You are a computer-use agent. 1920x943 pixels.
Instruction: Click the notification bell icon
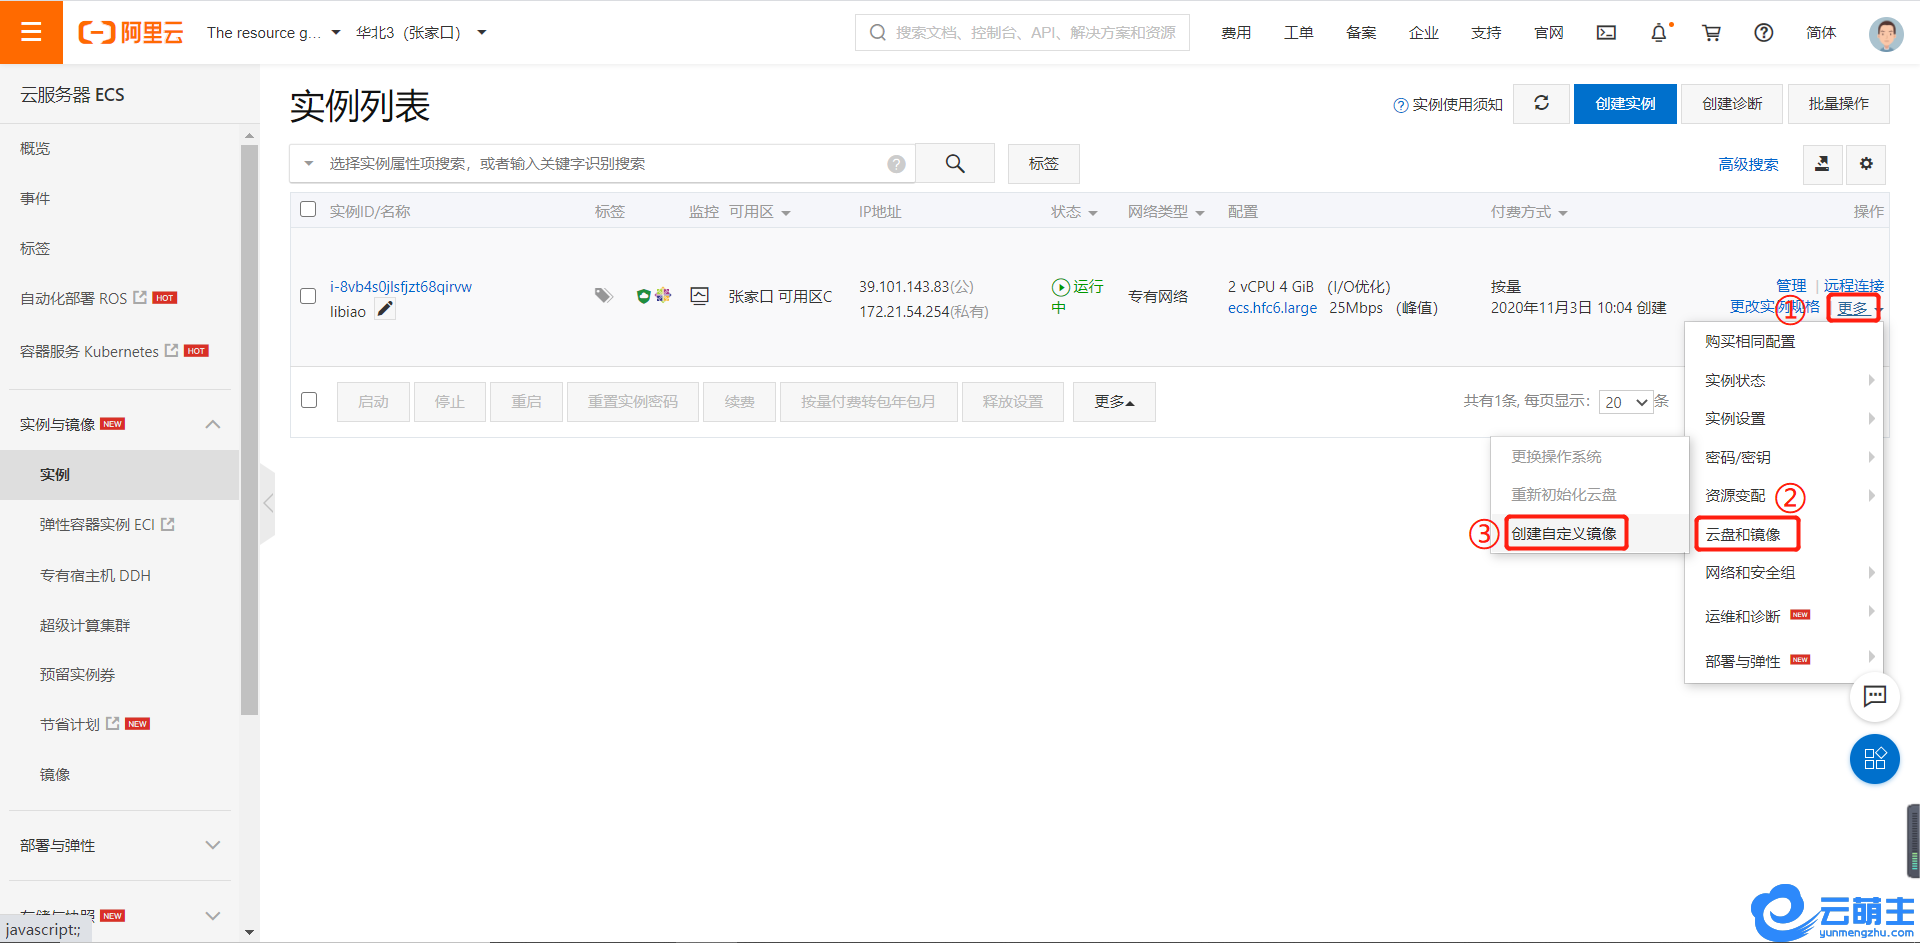coord(1658,33)
